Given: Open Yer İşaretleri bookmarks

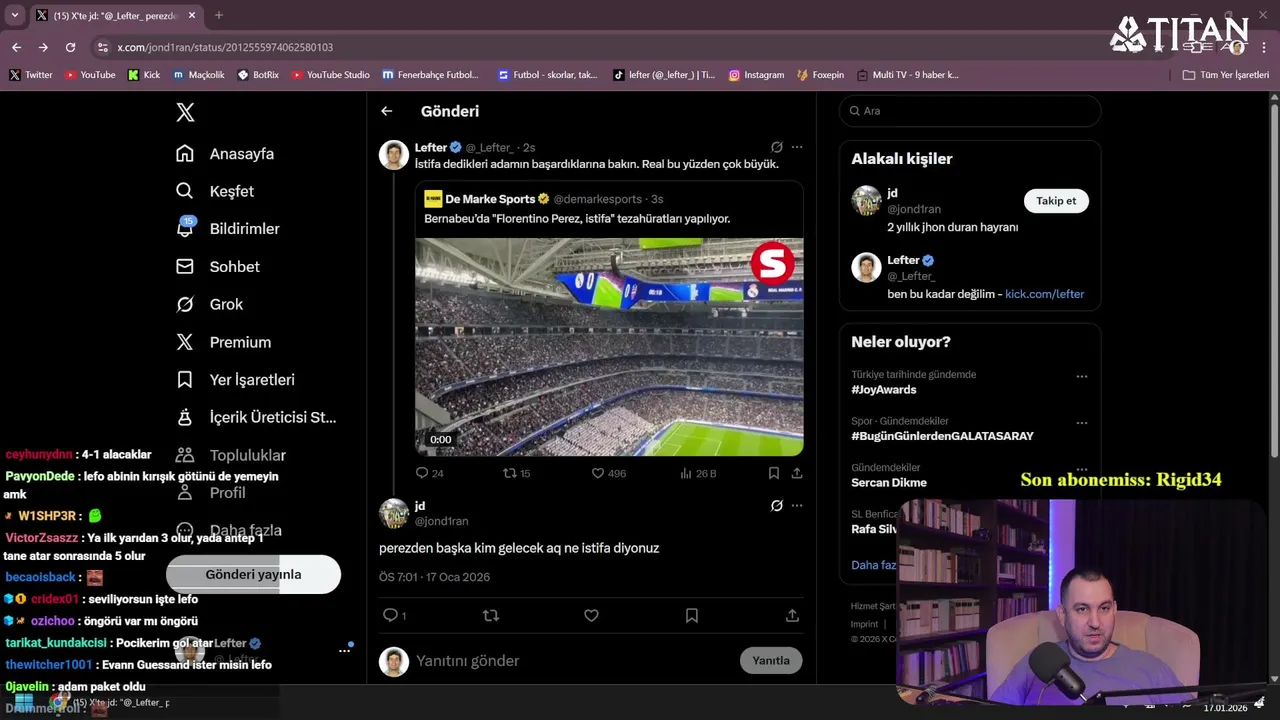Looking at the screenshot, I should click(235, 380).
